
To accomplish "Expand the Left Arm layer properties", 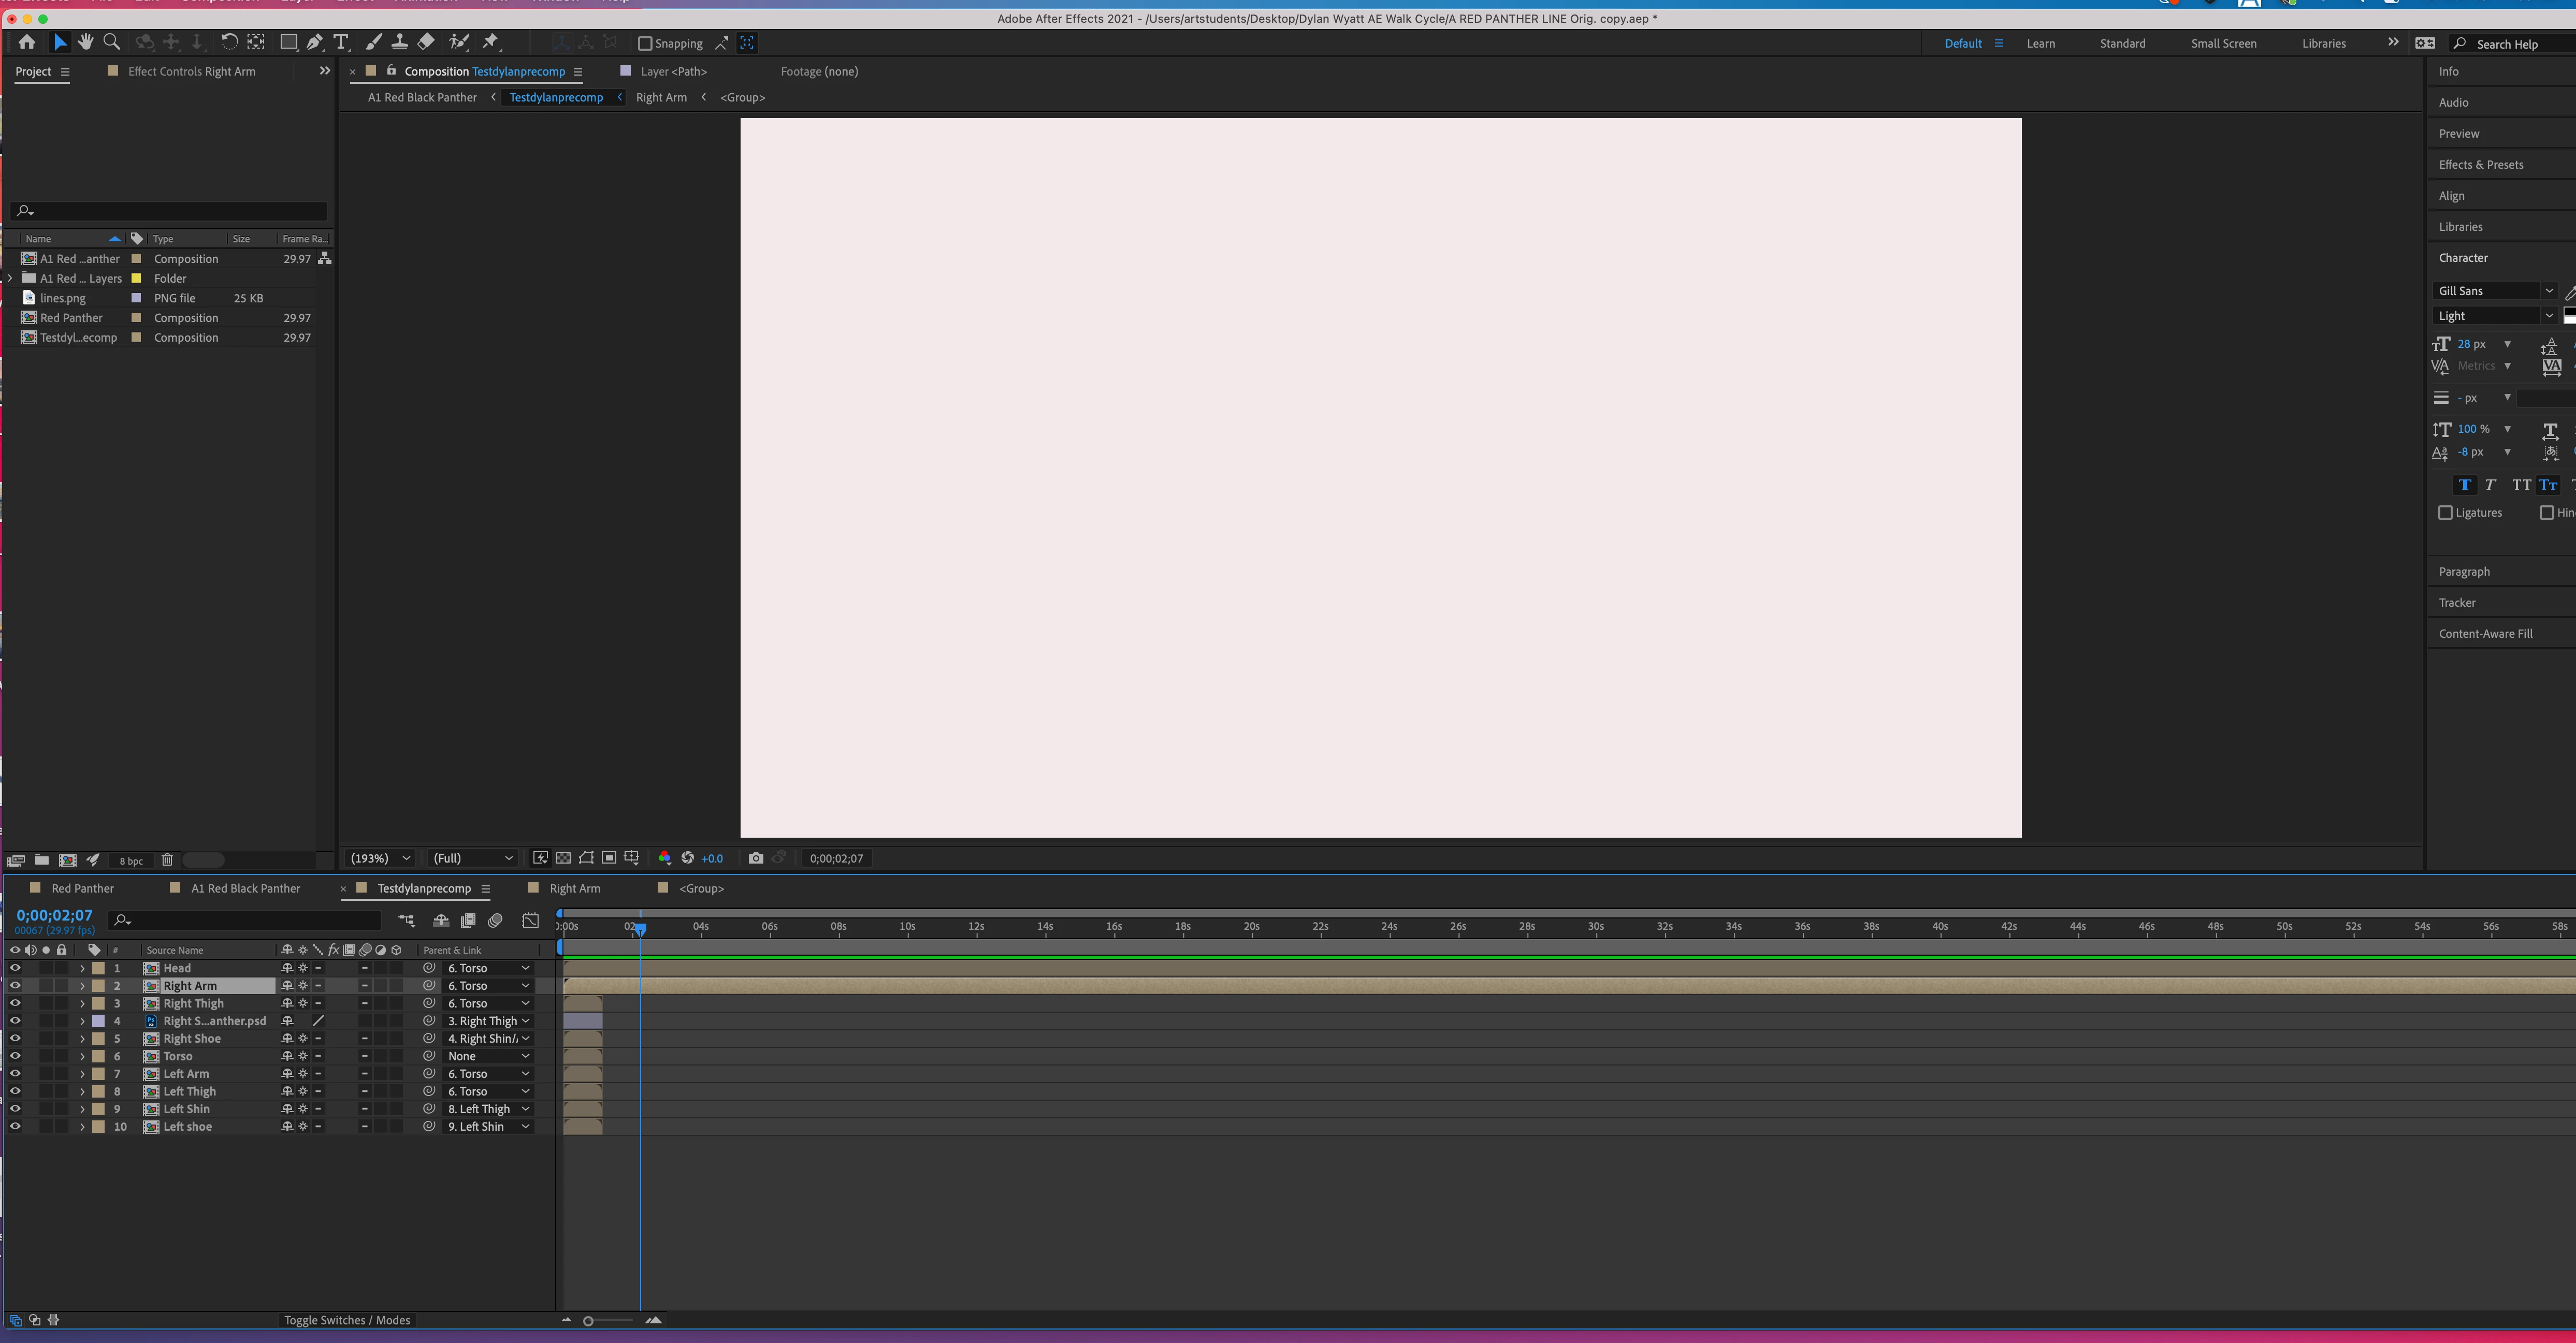I will (82, 1074).
